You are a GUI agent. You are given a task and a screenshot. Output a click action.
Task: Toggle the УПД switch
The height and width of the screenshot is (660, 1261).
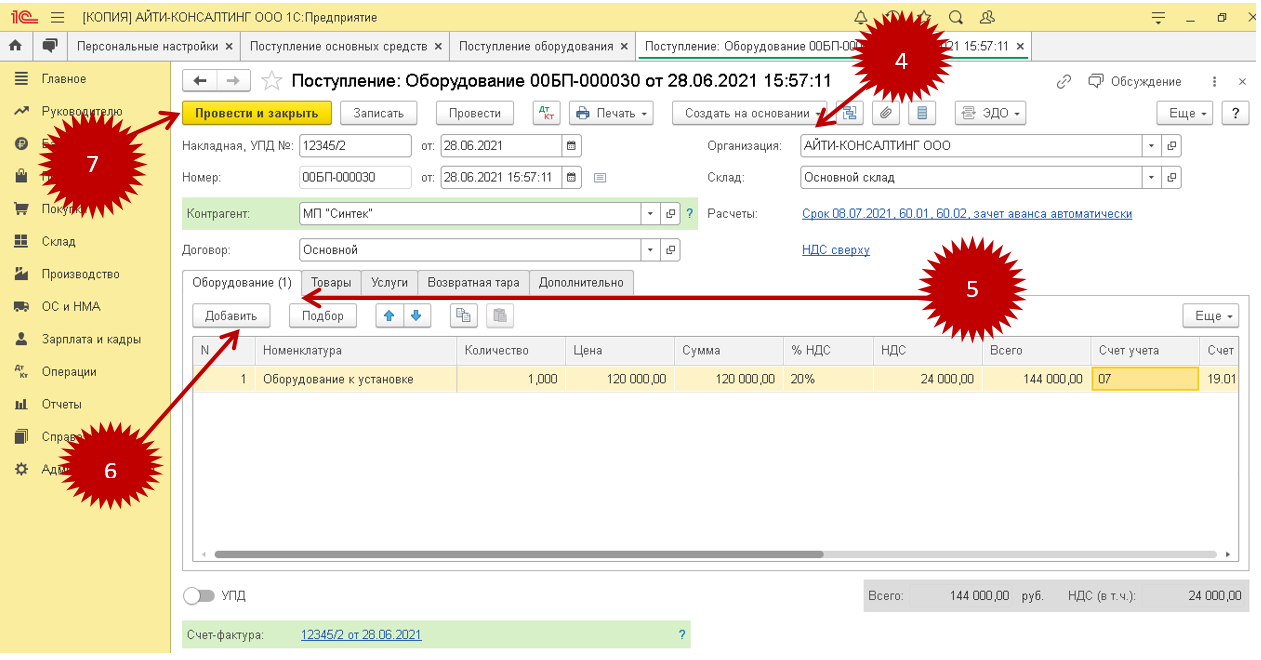click(199, 596)
